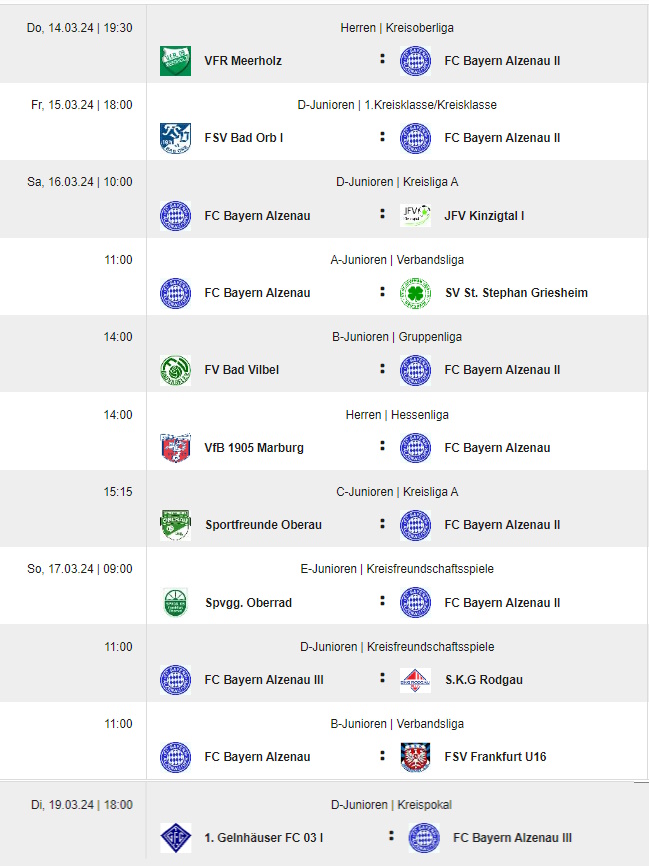The height and width of the screenshot is (866, 649).
Task: Click the FSV Frankfurt U16 eagle crest
Action: [415, 757]
